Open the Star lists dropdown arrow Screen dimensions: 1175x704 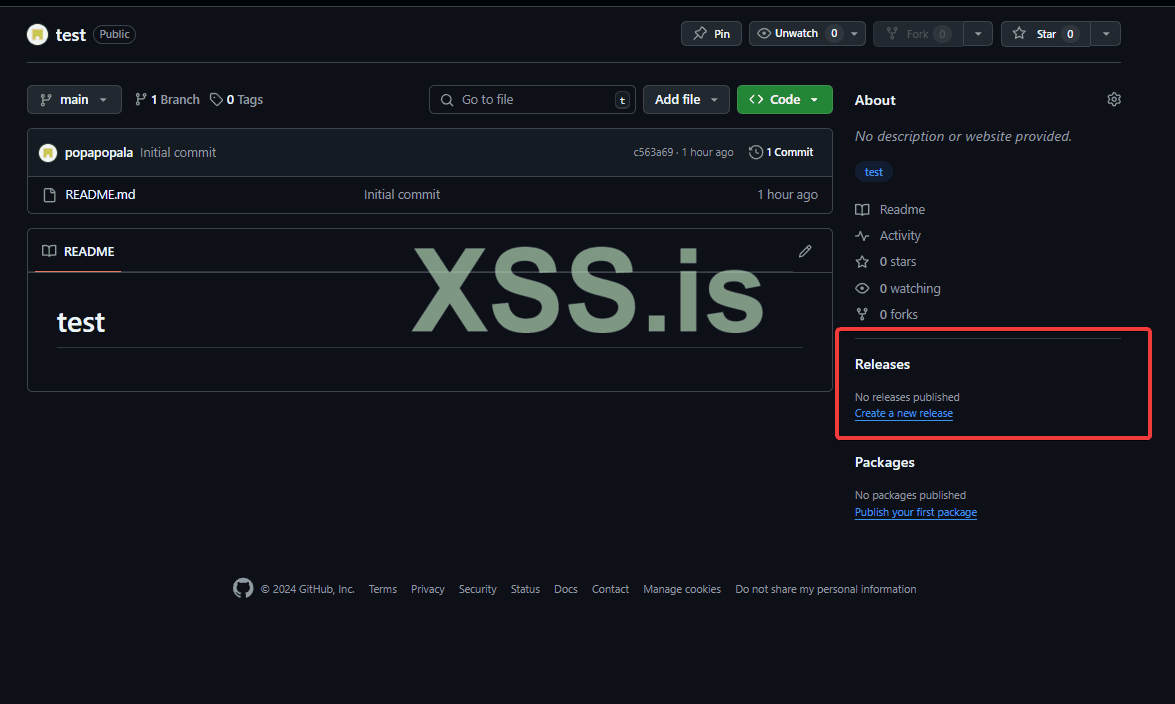pyautogui.click(x=1106, y=34)
